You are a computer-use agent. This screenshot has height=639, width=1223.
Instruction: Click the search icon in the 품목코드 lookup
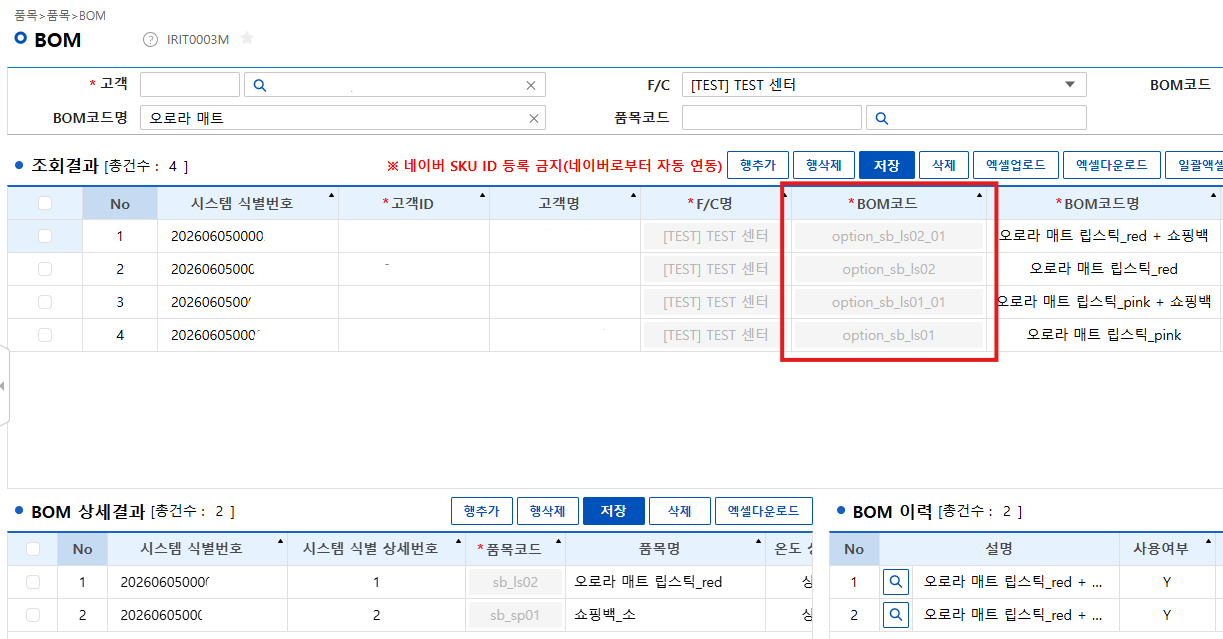coord(882,118)
